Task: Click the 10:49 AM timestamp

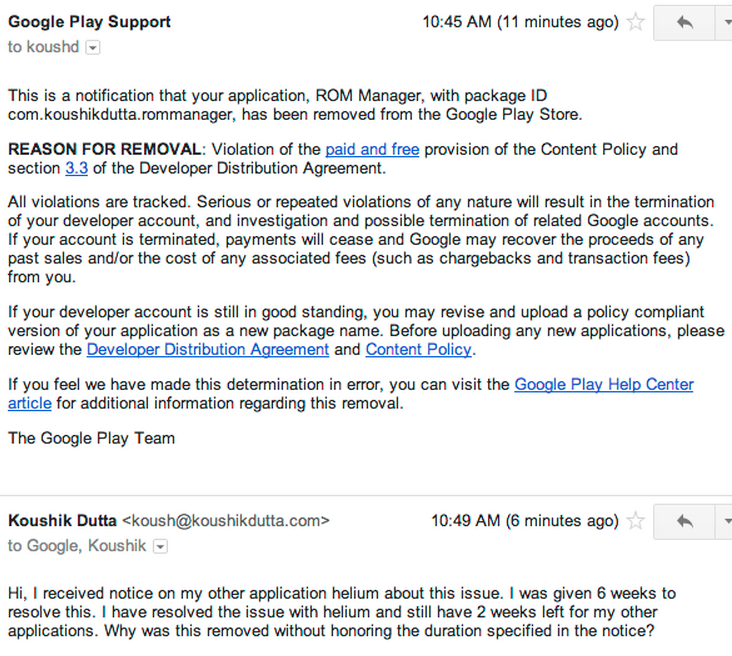Action: pyautogui.click(x=525, y=521)
